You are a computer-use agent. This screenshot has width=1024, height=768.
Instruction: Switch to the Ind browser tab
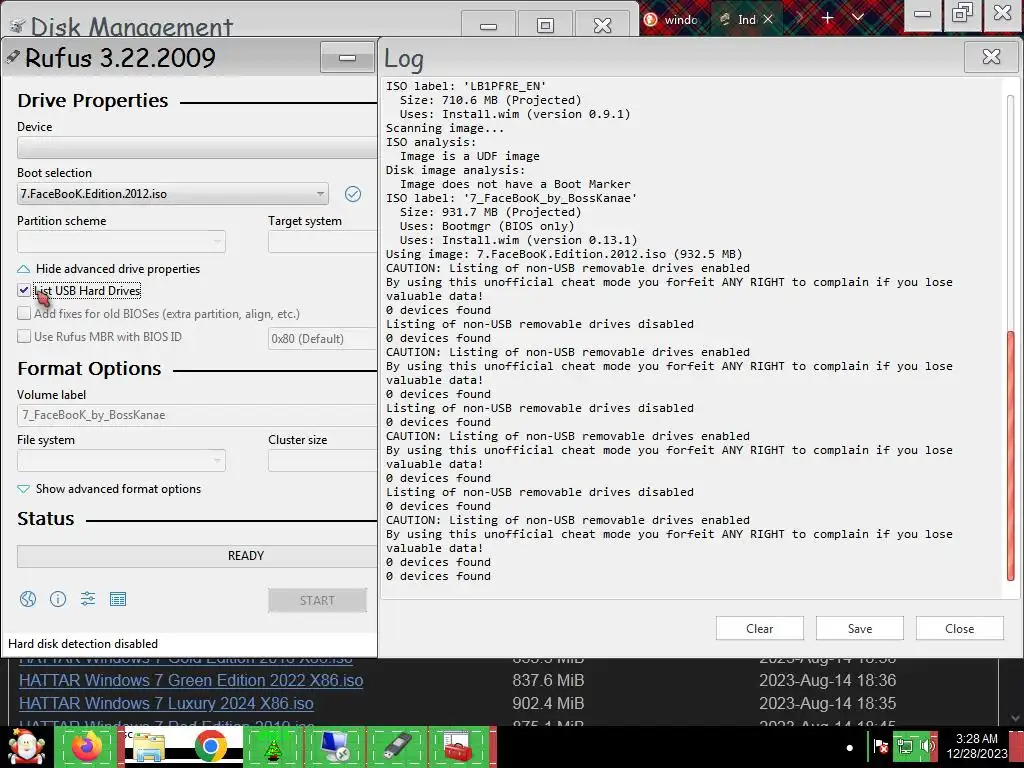tap(746, 20)
